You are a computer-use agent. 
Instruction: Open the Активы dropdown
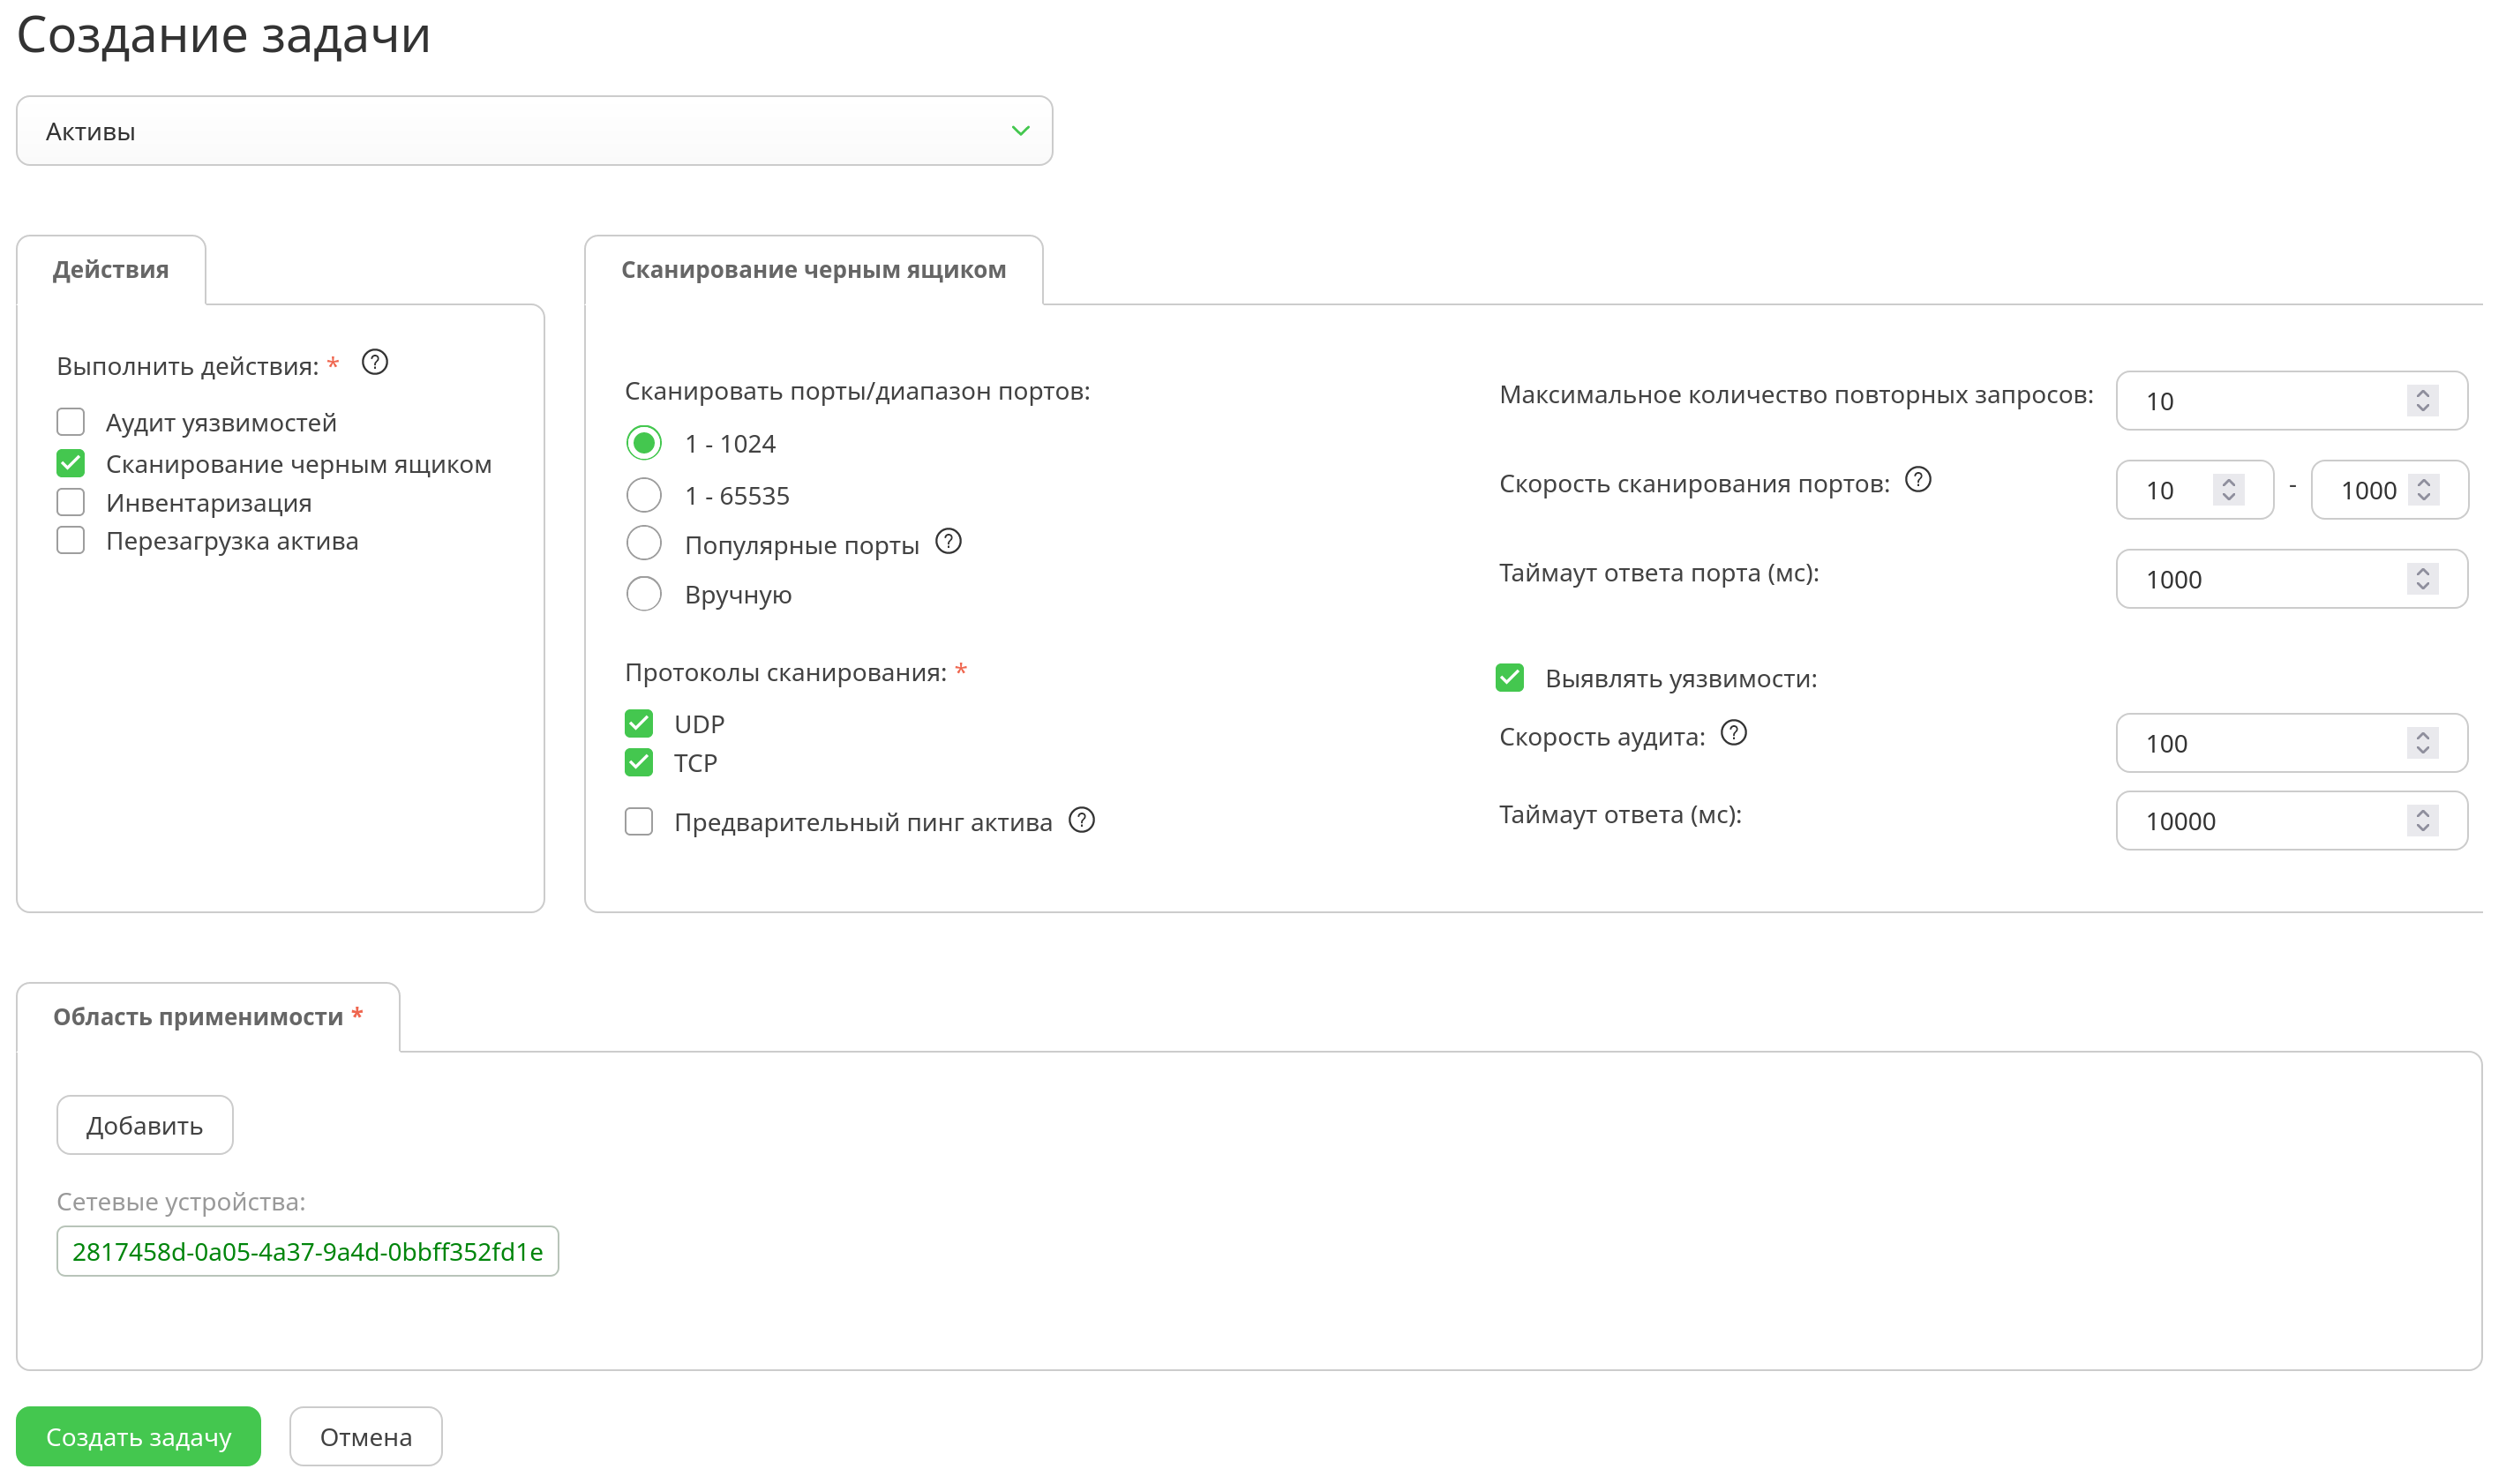(534, 131)
